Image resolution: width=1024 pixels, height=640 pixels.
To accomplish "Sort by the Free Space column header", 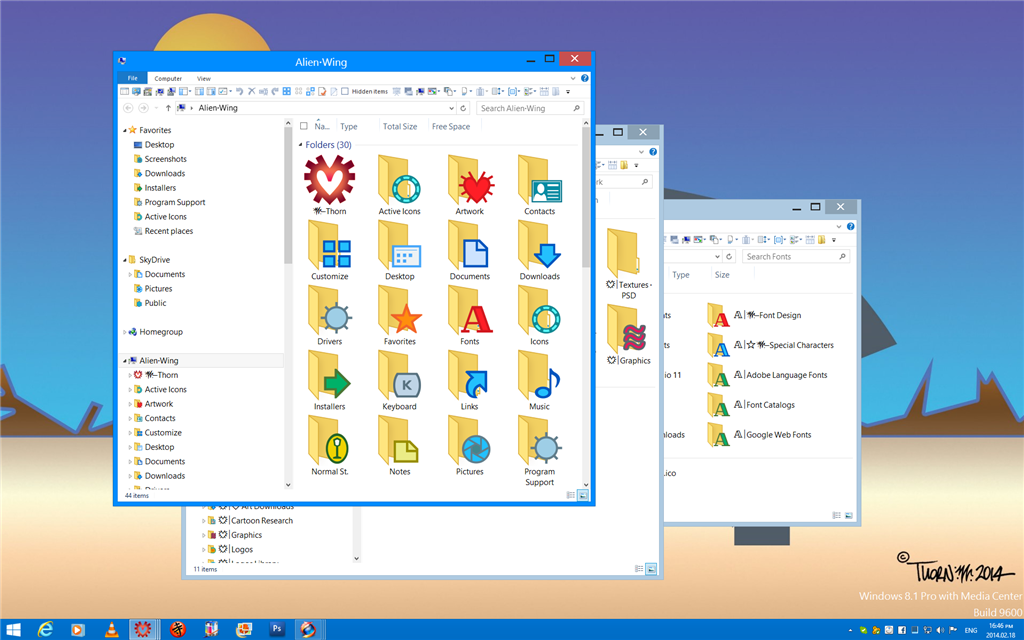I will pyautogui.click(x=451, y=127).
